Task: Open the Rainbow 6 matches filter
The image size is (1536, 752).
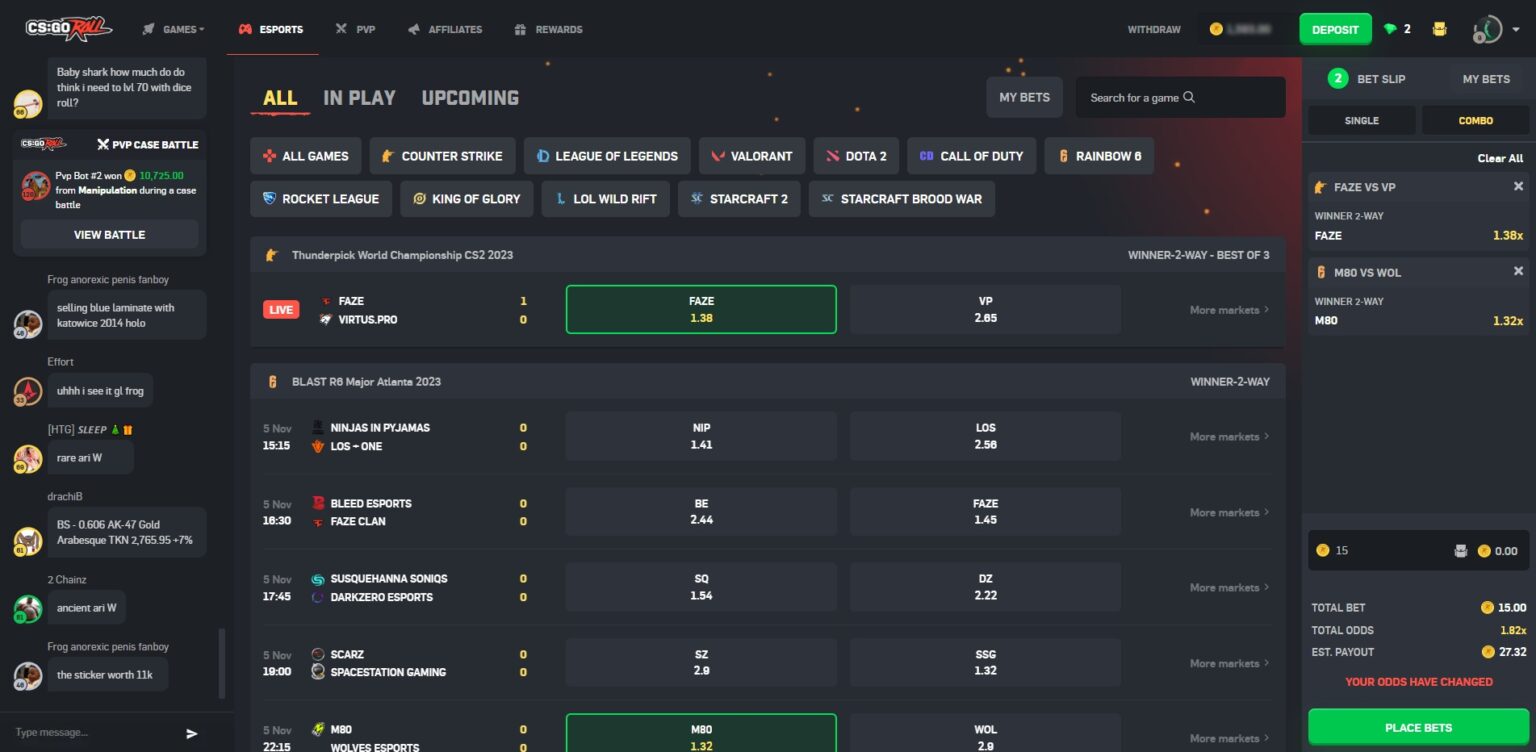Action: 1099,156
